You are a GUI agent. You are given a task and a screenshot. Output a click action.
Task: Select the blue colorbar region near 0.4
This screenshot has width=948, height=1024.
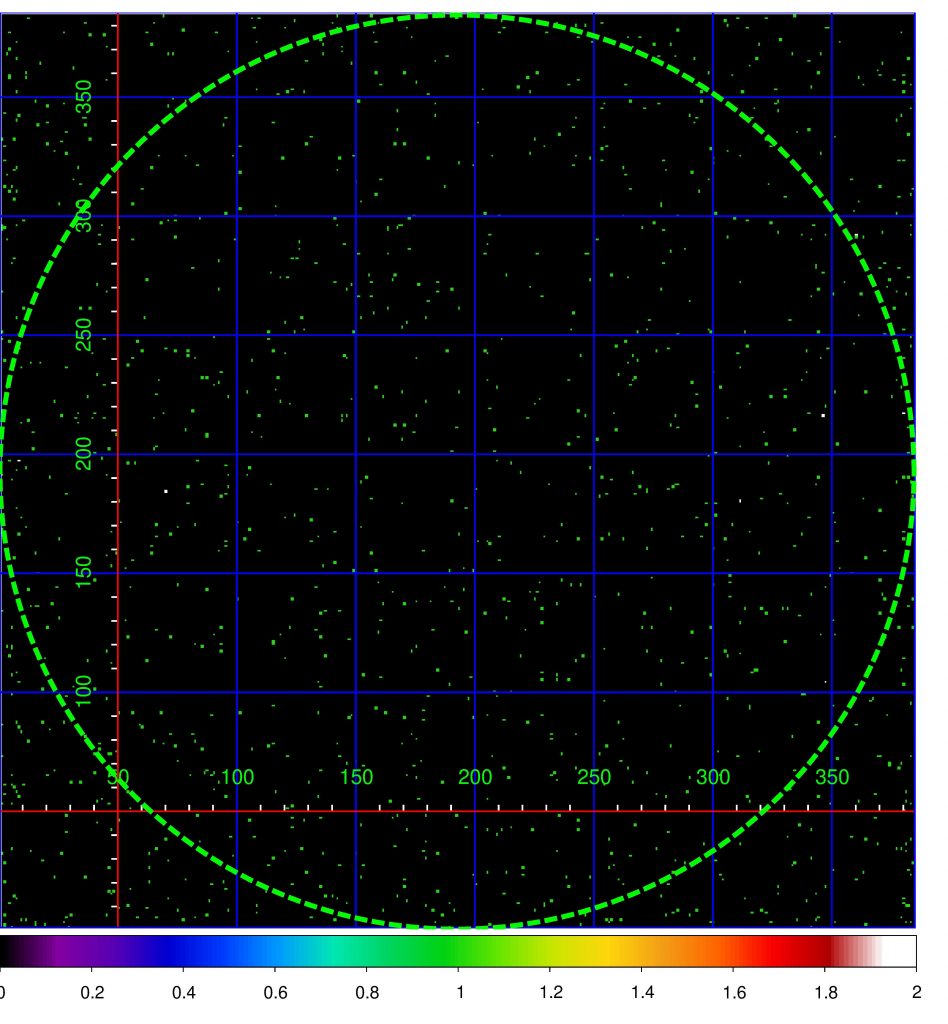tap(183, 951)
